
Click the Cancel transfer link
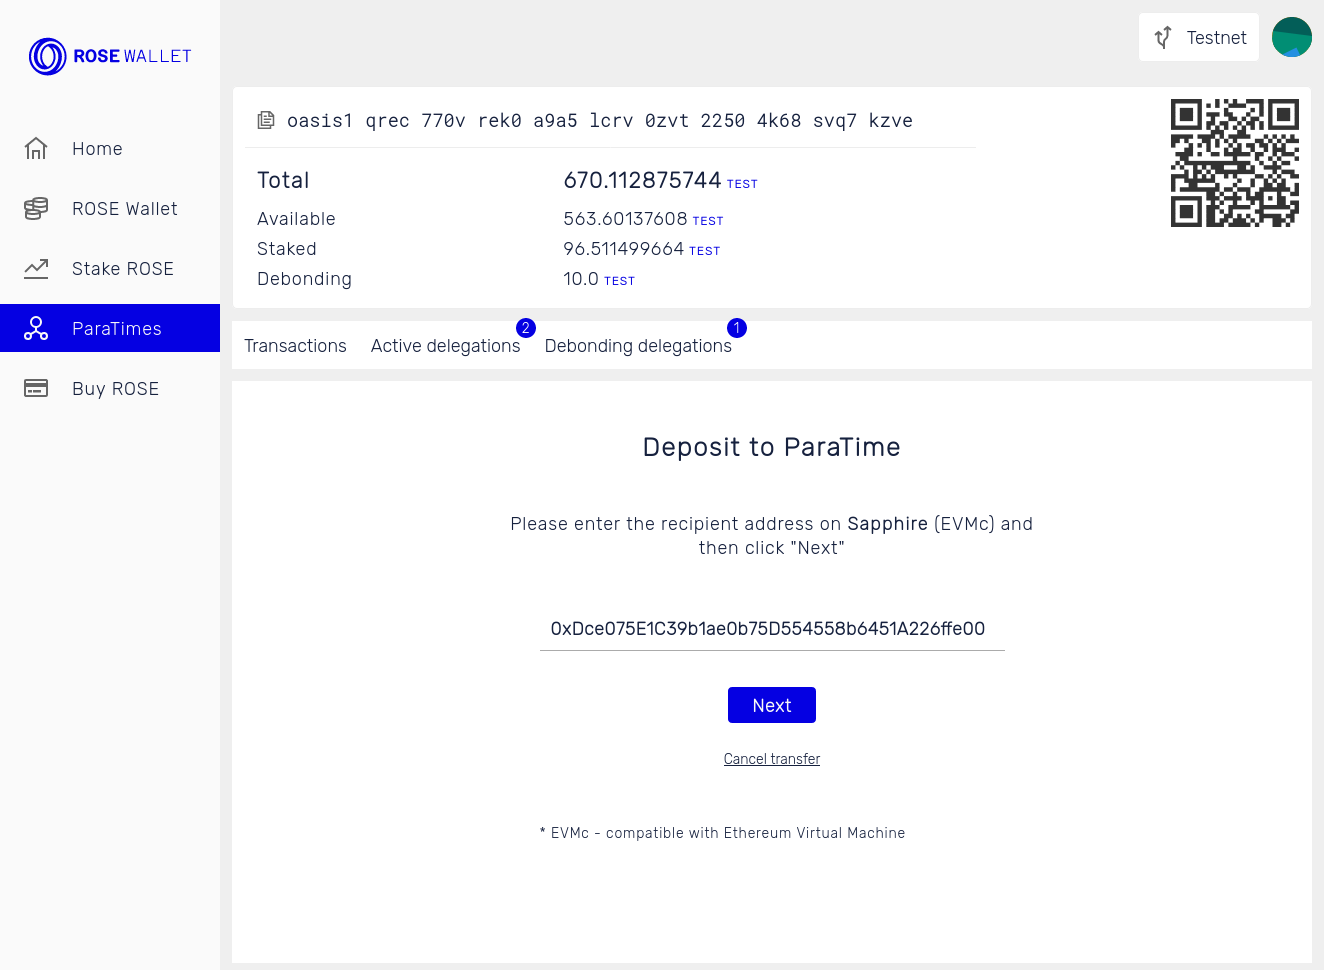tap(771, 758)
